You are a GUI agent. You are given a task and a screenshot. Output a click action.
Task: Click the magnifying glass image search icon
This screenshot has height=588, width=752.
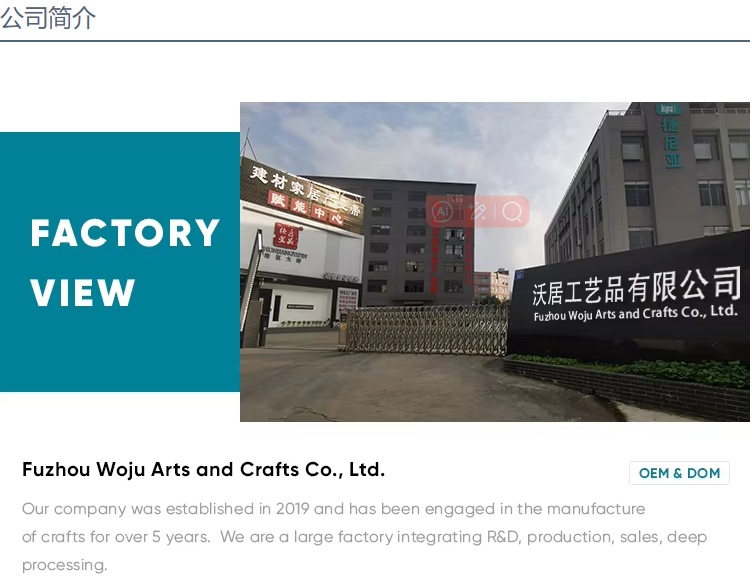[512, 211]
